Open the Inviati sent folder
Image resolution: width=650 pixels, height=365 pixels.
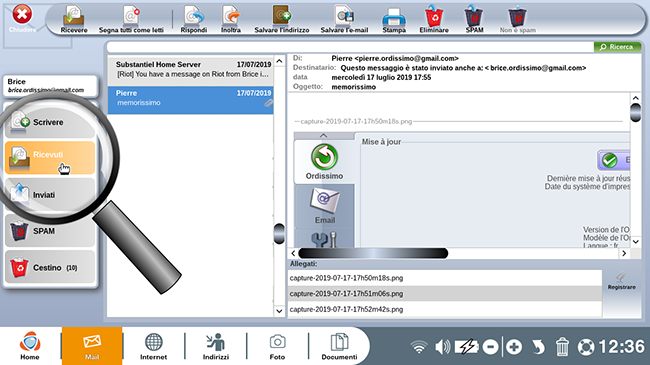50,194
